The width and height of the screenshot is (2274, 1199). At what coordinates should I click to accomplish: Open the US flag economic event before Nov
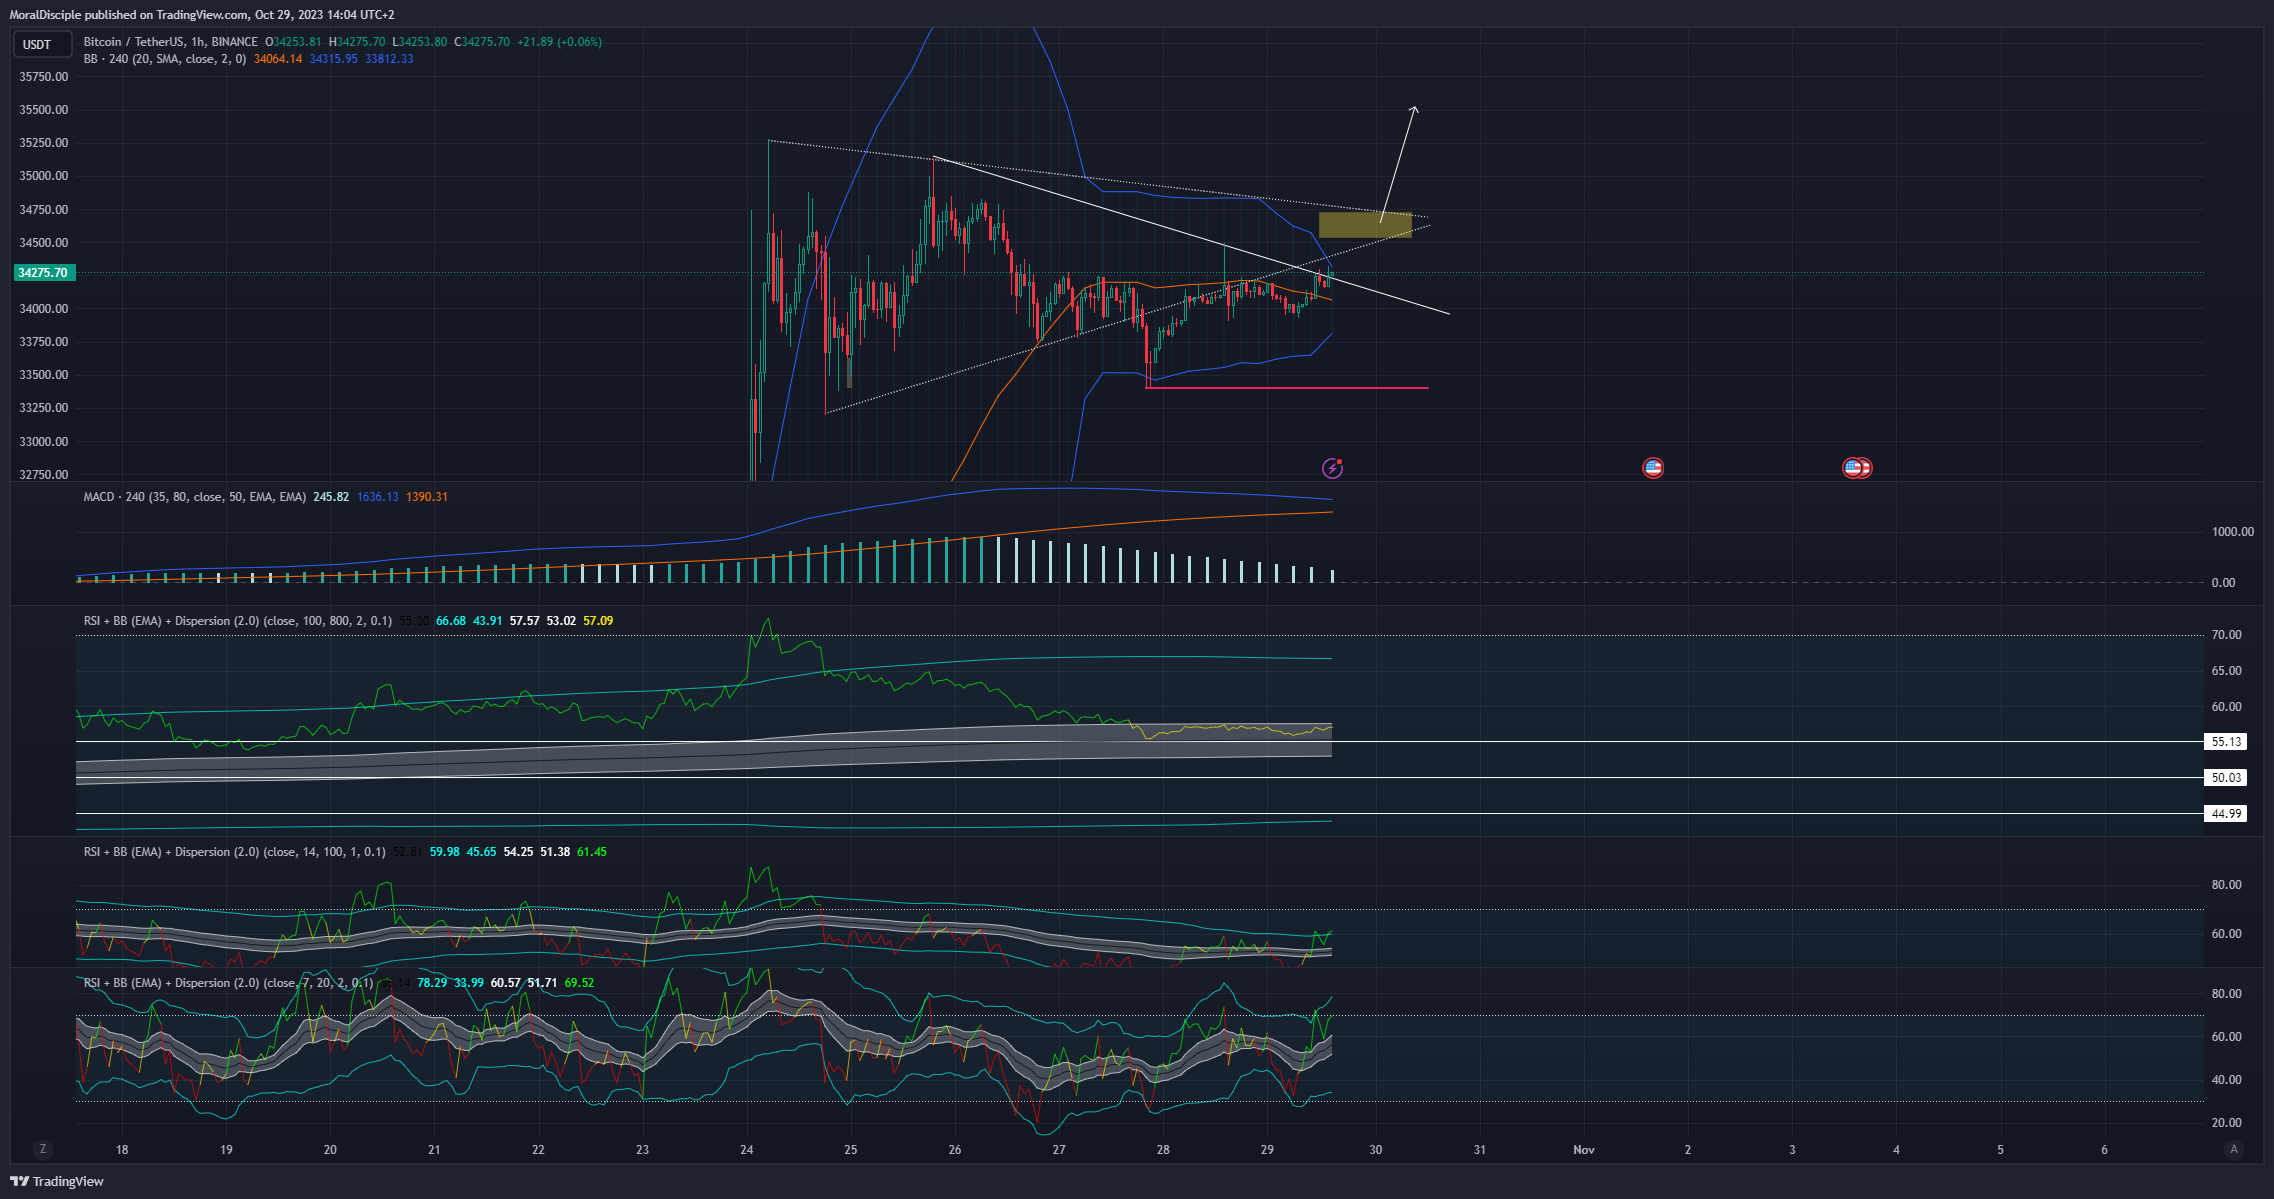click(1653, 468)
